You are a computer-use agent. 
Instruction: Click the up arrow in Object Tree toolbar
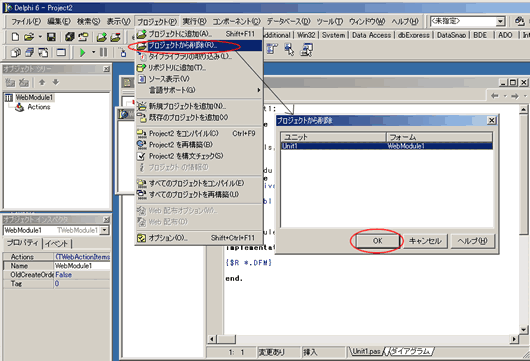tap(42, 82)
